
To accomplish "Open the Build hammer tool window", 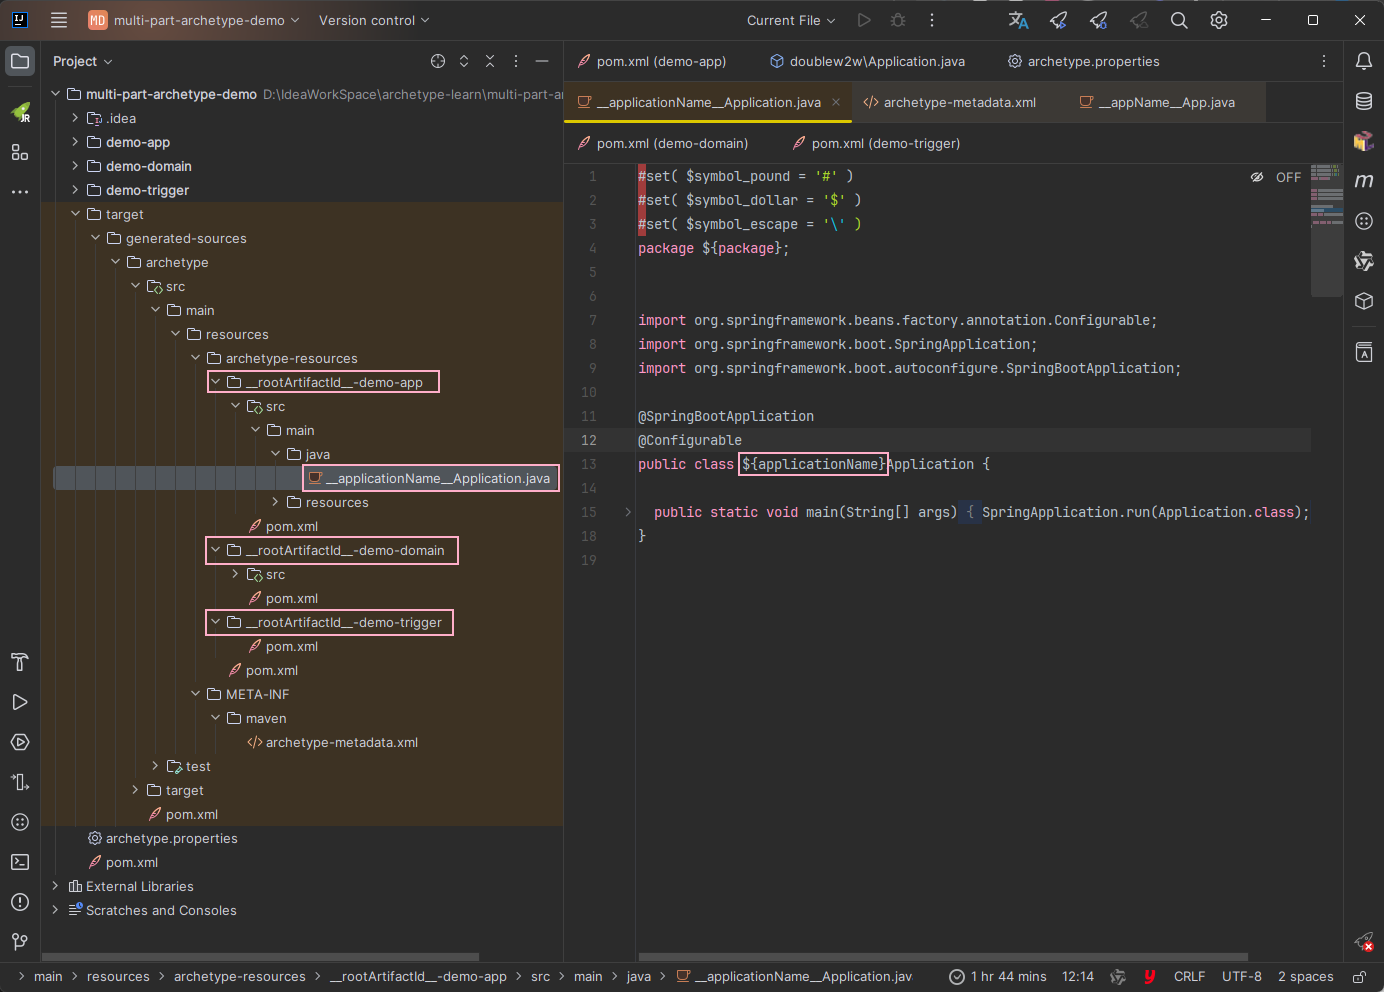I will point(20,662).
